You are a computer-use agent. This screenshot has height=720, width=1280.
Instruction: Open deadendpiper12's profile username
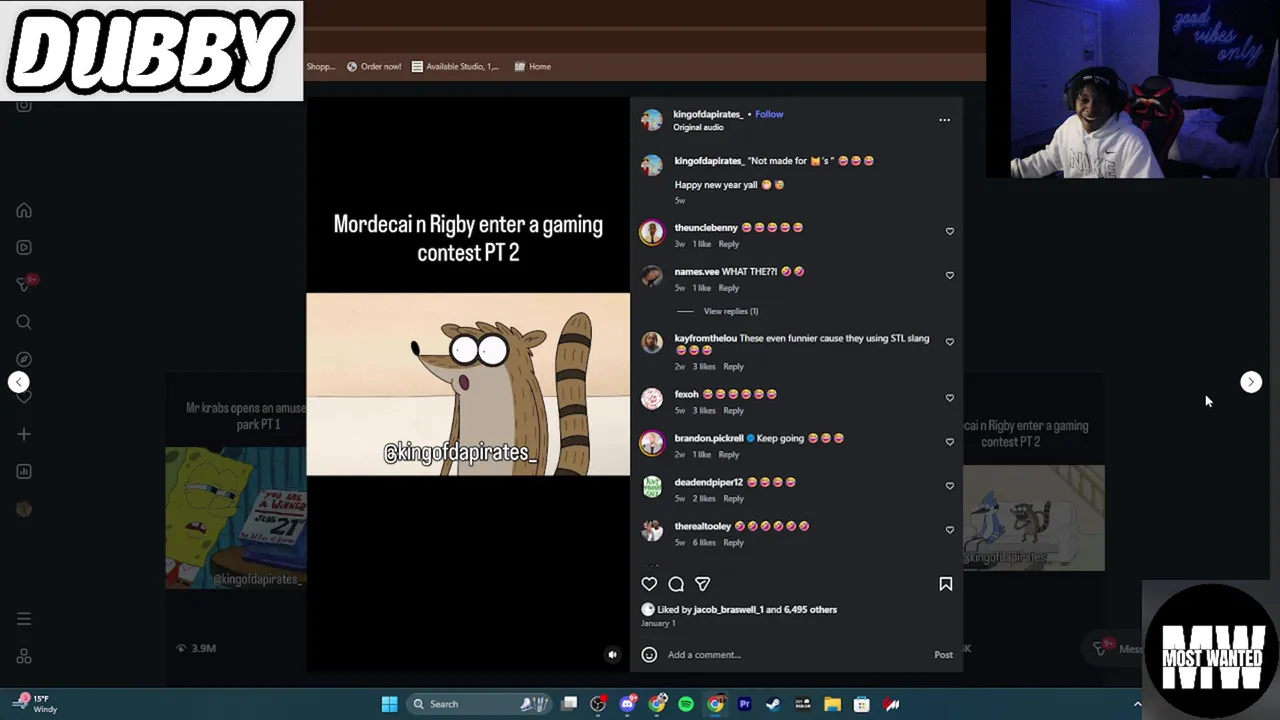(x=709, y=482)
